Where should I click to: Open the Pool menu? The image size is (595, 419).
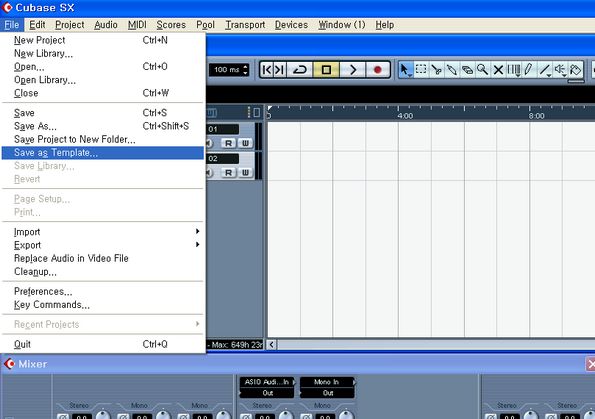point(205,25)
